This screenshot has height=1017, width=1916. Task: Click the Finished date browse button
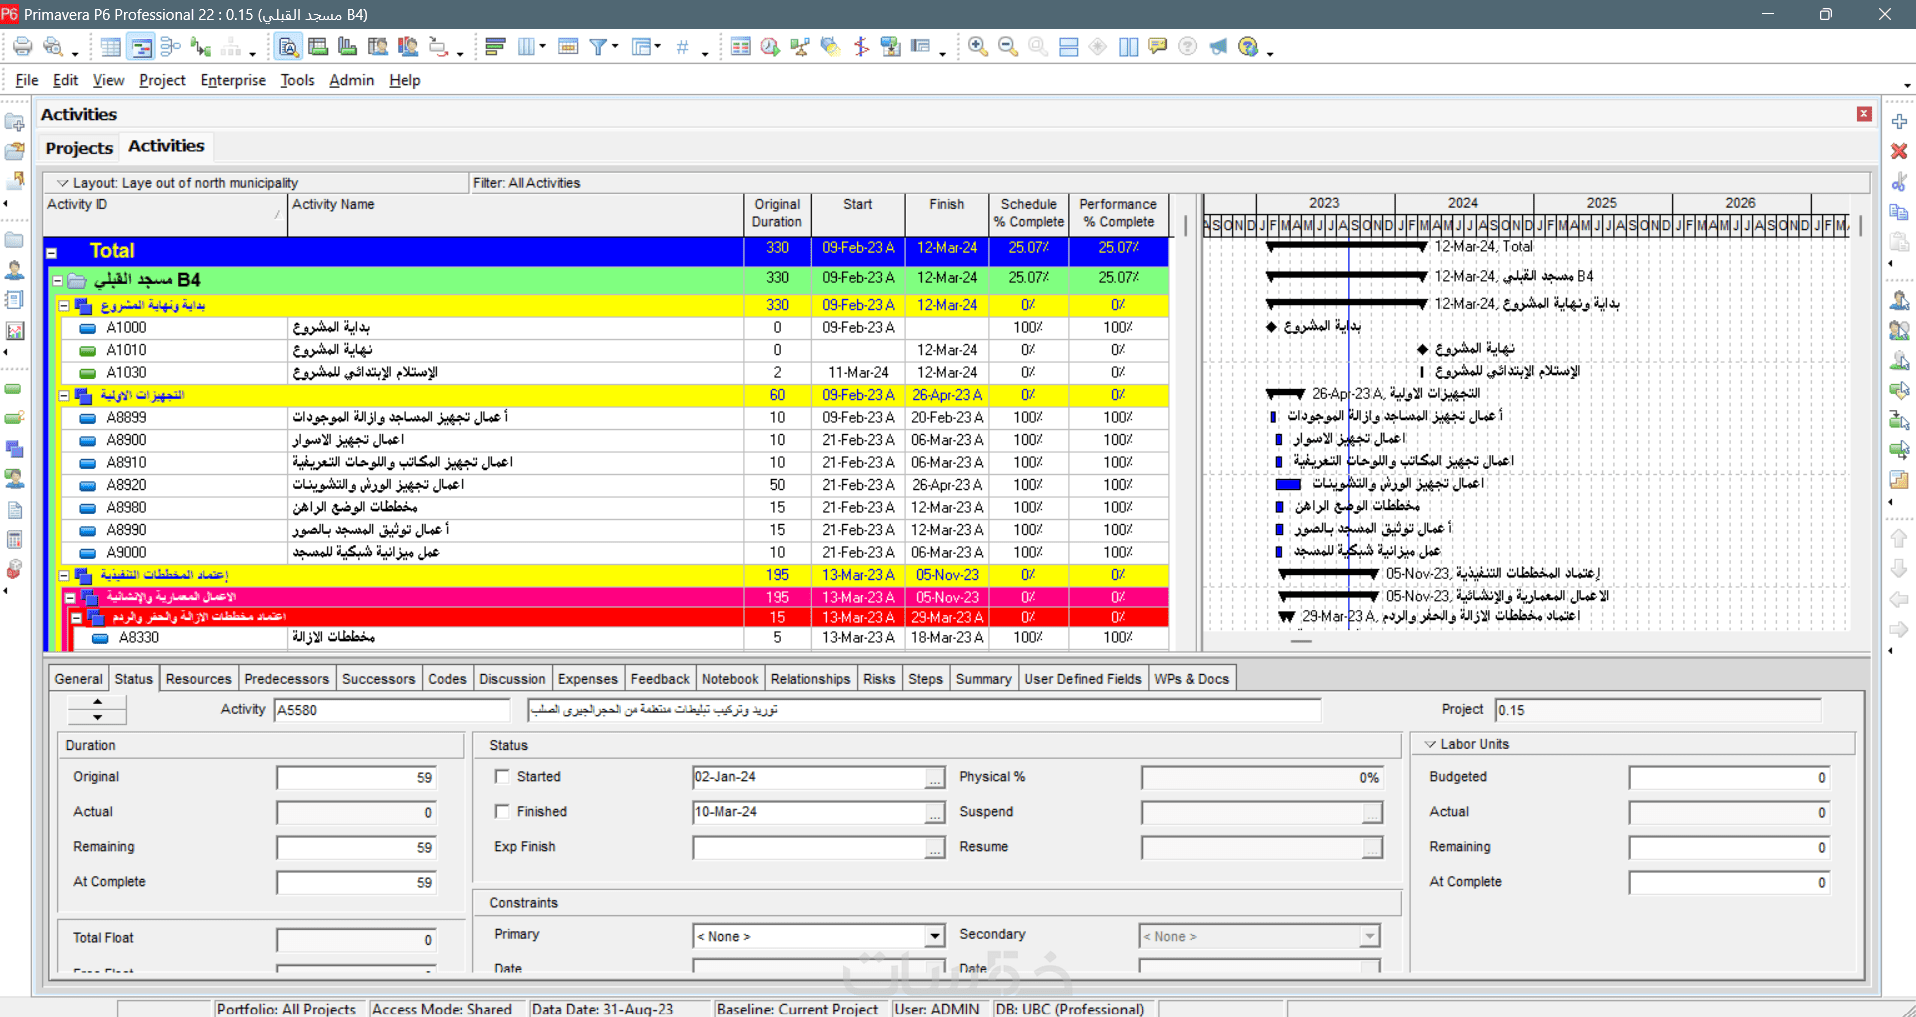(x=934, y=813)
